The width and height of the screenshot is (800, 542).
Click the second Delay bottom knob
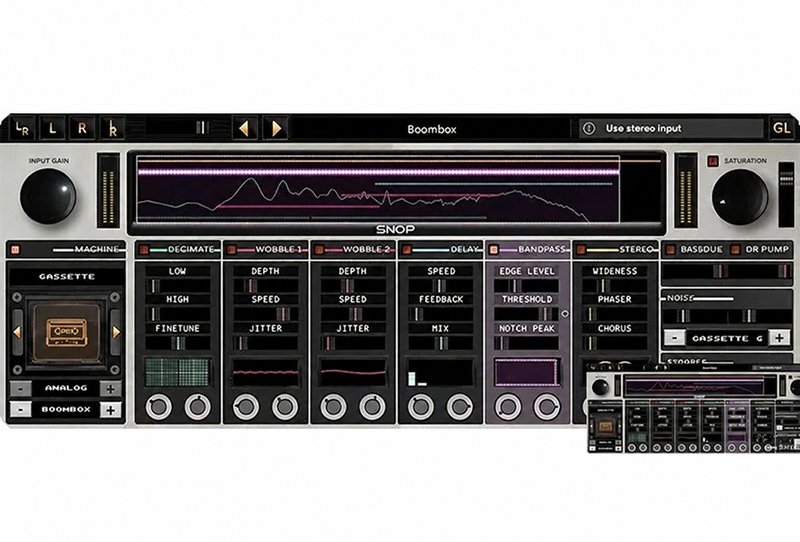tap(460, 407)
